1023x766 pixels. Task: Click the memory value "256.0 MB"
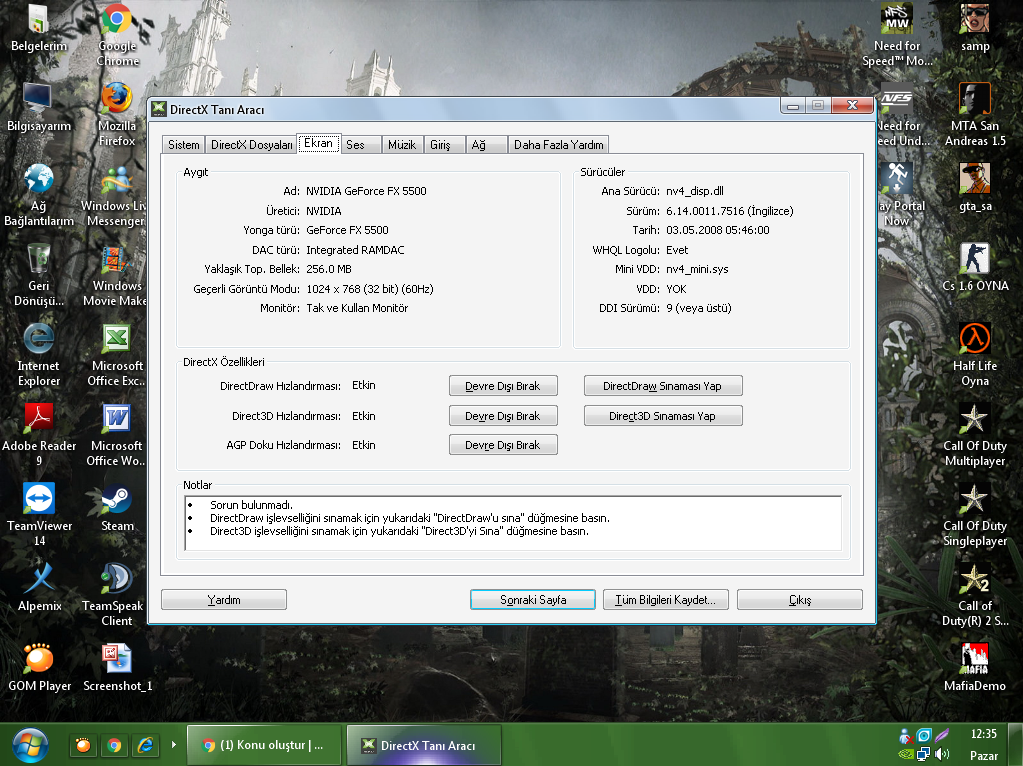point(329,269)
